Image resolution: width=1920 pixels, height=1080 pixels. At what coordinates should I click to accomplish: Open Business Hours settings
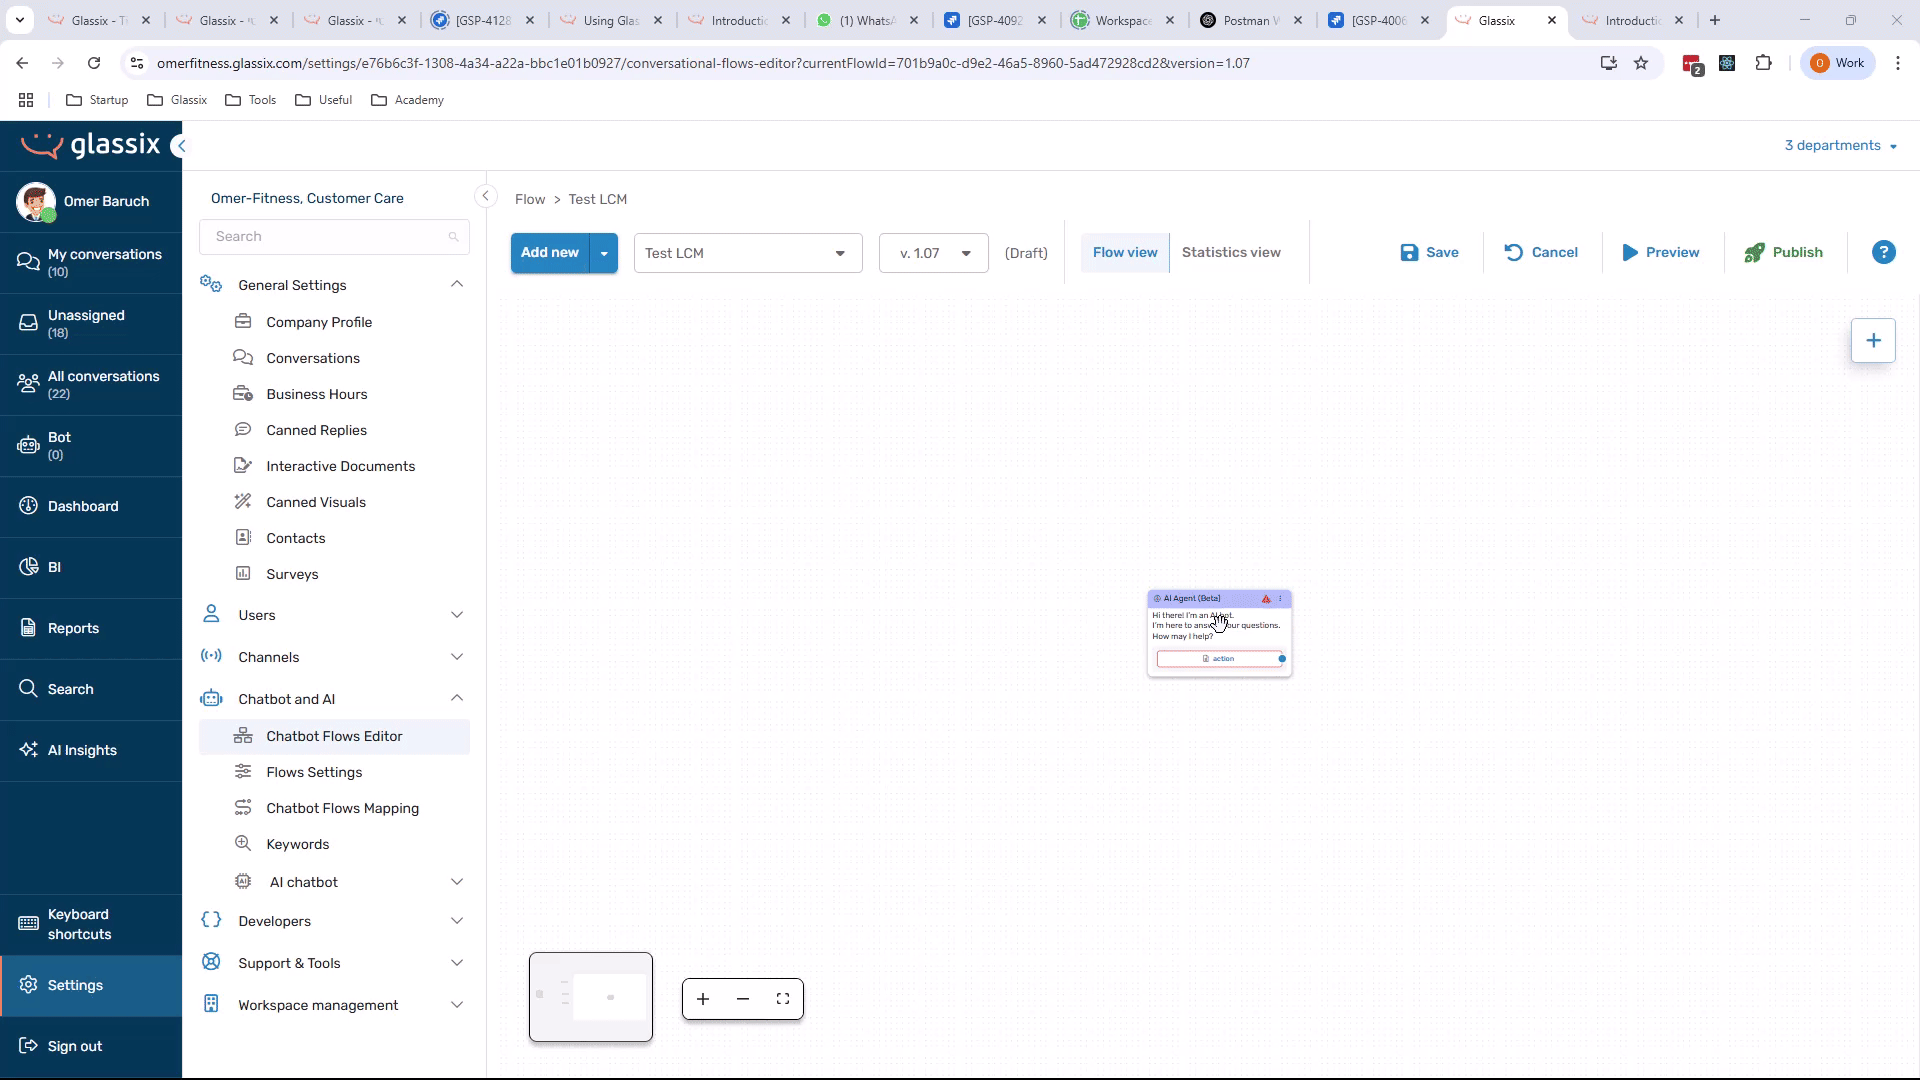(x=334, y=394)
